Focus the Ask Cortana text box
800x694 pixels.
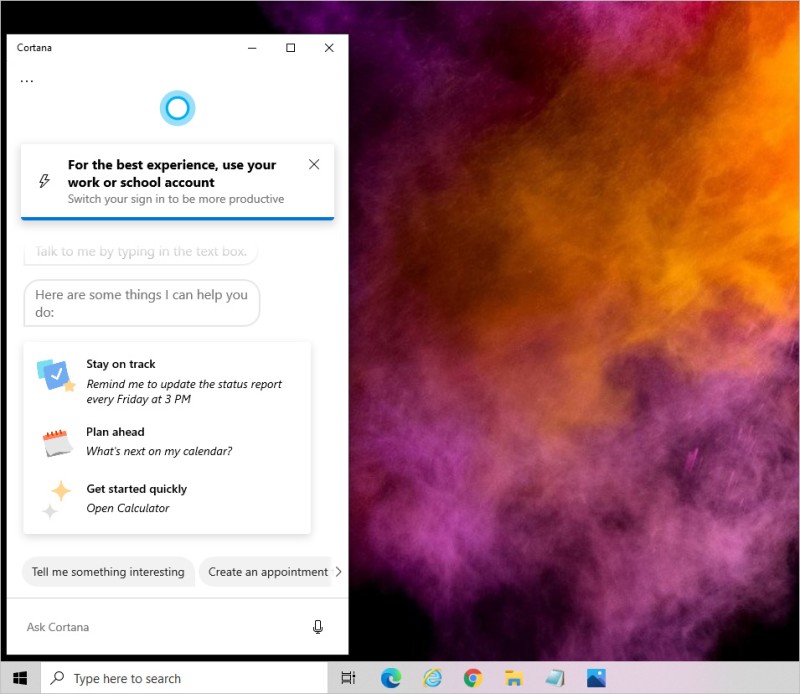coord(163,627)
